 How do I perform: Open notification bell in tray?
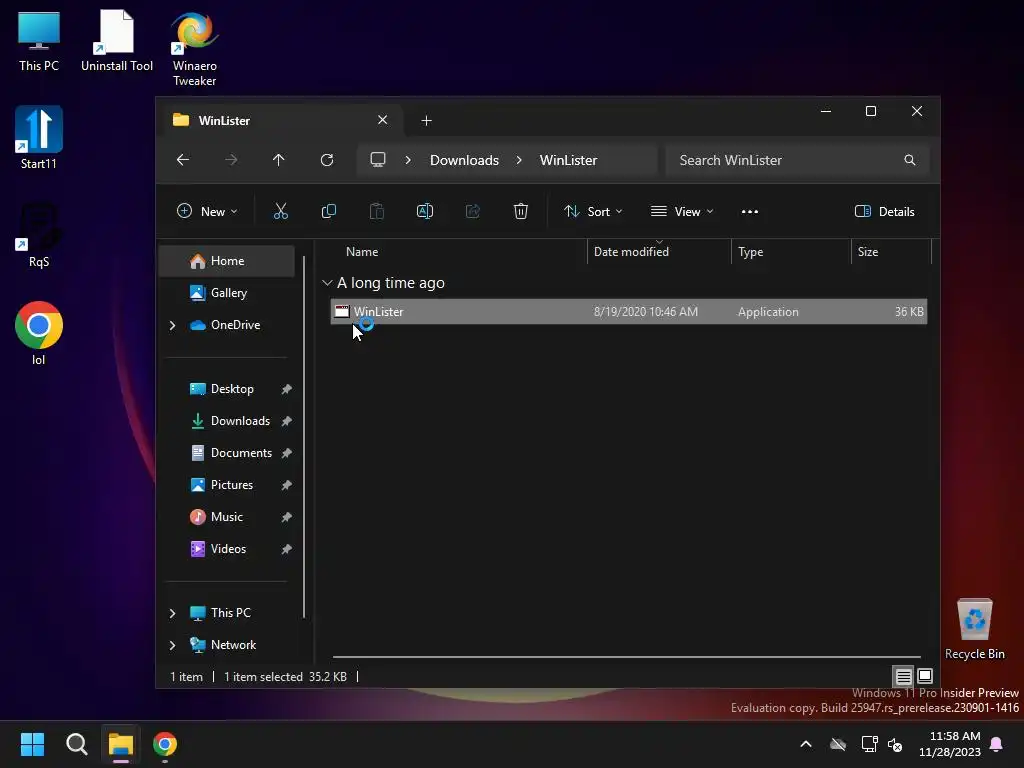click(x=997, y=744)
